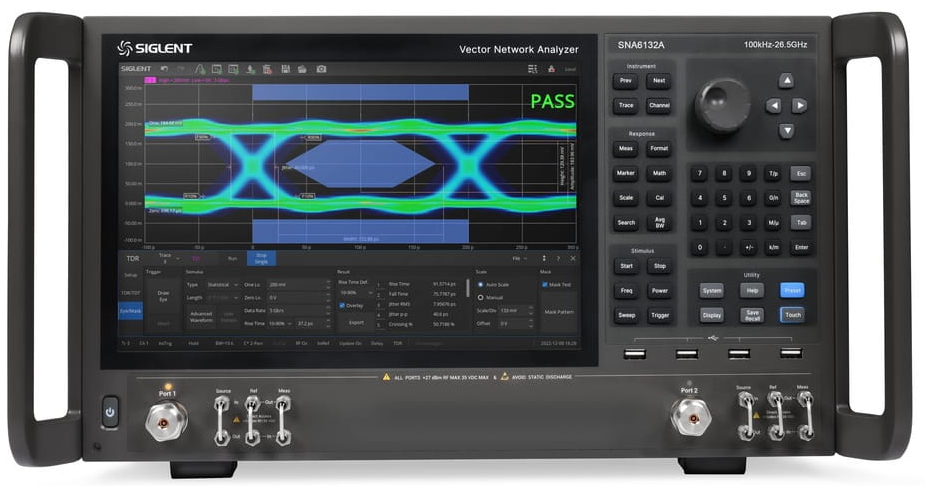The width and height of the screenshot is (925, 486).
Task: Tap the front-panel down arrow key
Action: click(x=786, y=130)
